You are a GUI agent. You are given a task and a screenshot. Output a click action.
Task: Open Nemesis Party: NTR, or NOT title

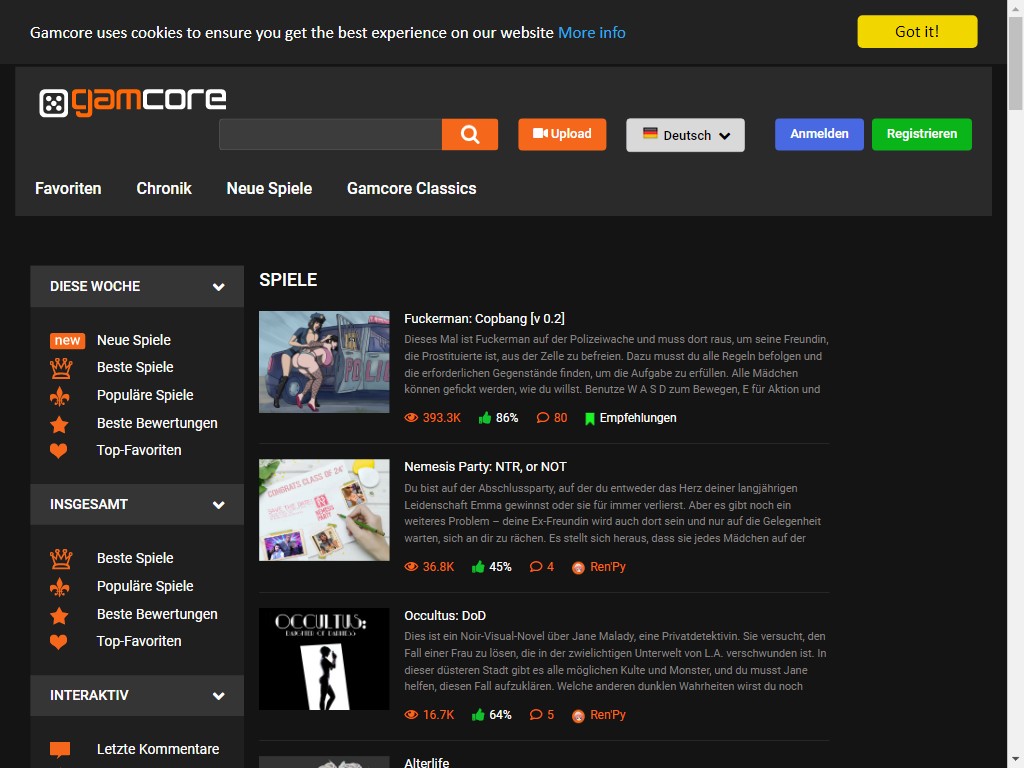[x=485, y=467]
